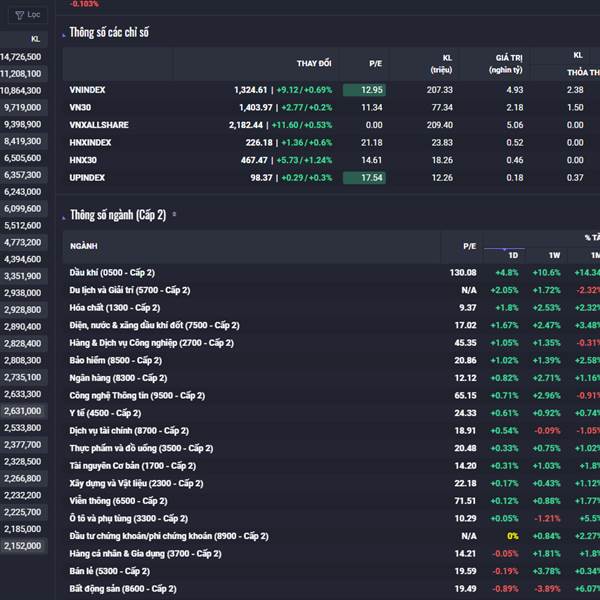The height and width of the screenshot is (600, 600).
Task: Open the VN30 index row
Action: tap(331, 108)
